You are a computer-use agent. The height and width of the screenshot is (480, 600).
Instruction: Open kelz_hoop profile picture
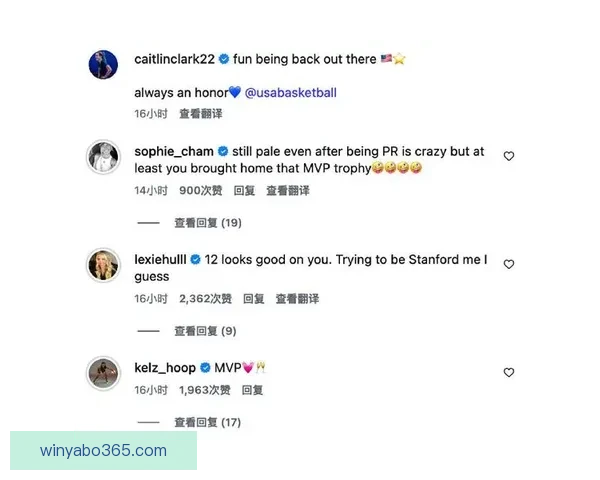103,373
